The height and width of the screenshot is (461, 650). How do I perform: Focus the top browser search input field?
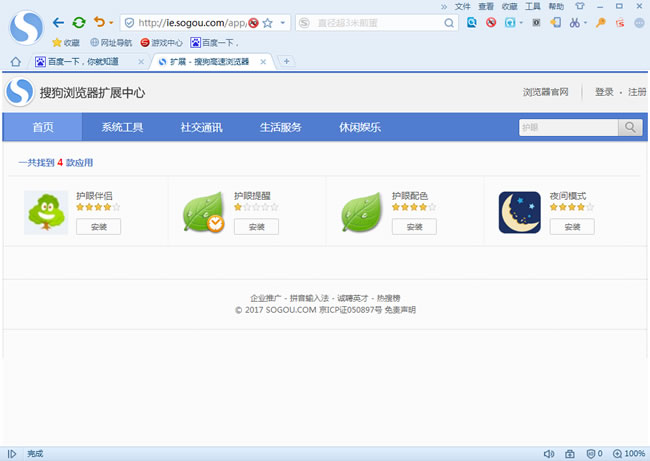coord(377,23)
